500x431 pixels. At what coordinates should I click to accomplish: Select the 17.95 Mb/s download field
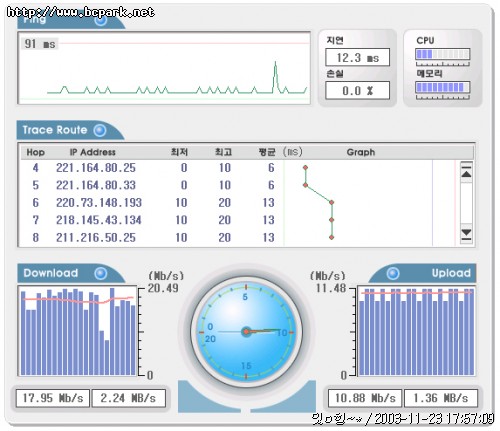pos(53,398)
